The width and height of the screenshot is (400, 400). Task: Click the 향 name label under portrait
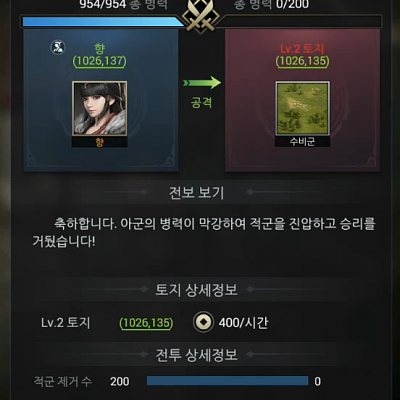100,142
